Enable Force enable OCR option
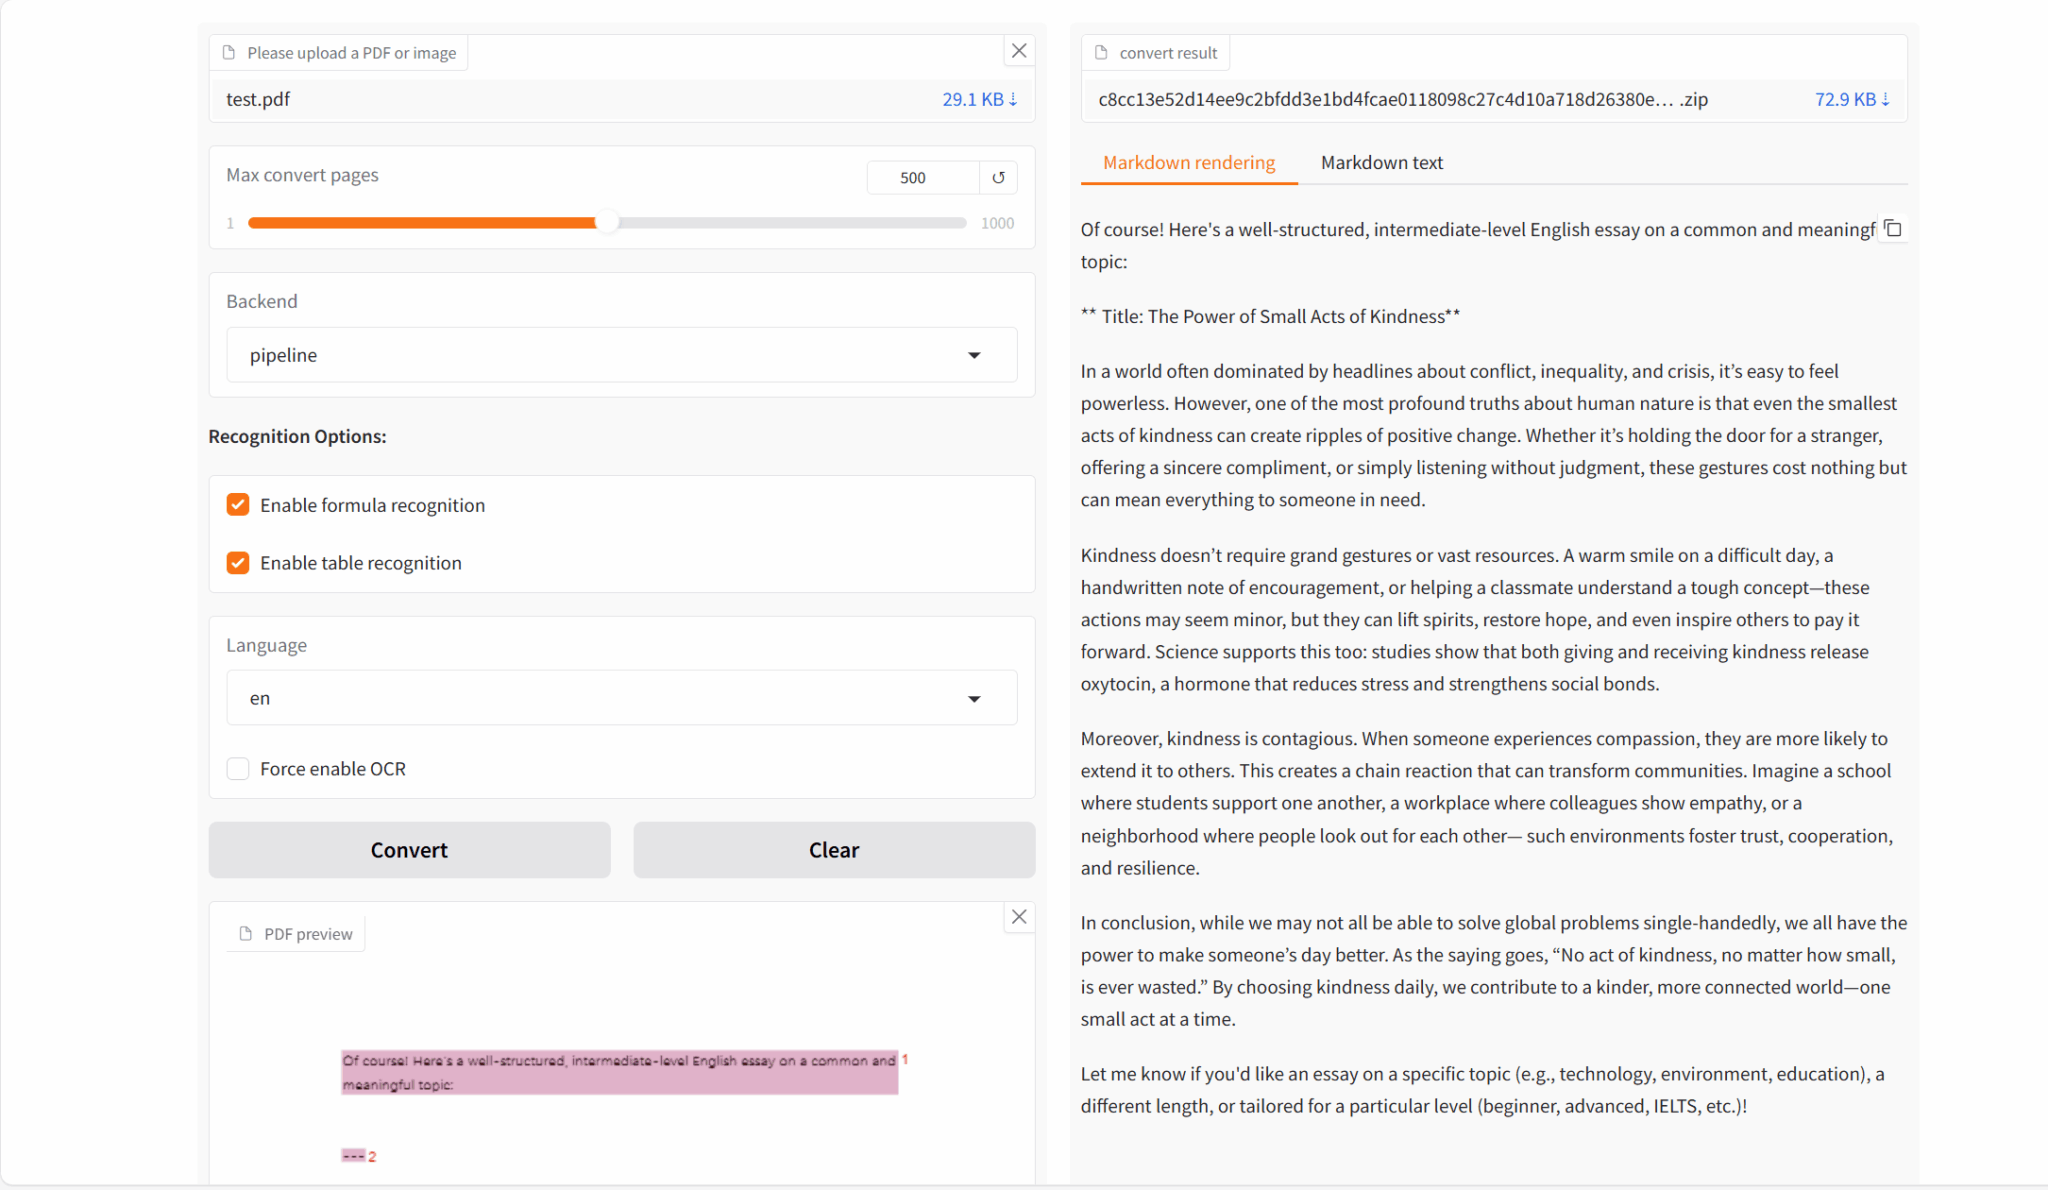This screenshot has height=1190, width=2048. 238,769
